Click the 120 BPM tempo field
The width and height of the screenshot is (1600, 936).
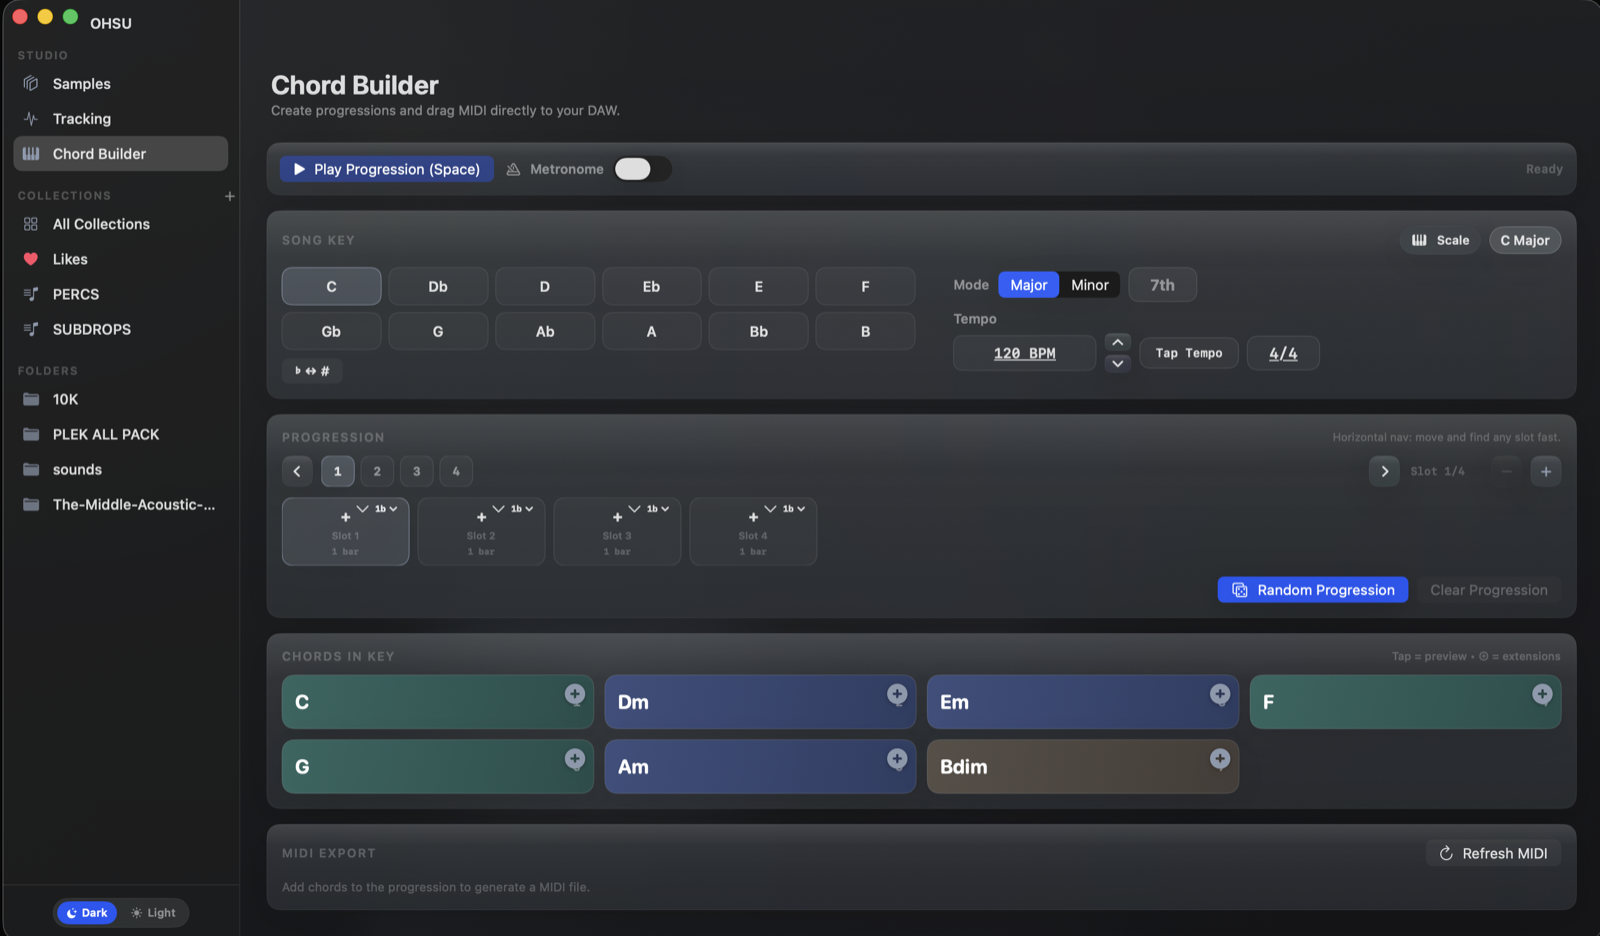(1023, 352)
